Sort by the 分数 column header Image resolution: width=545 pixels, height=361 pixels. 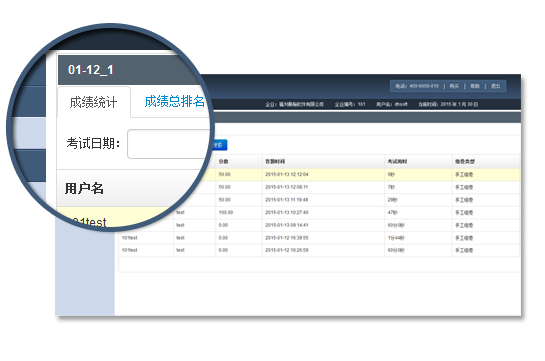223,162
